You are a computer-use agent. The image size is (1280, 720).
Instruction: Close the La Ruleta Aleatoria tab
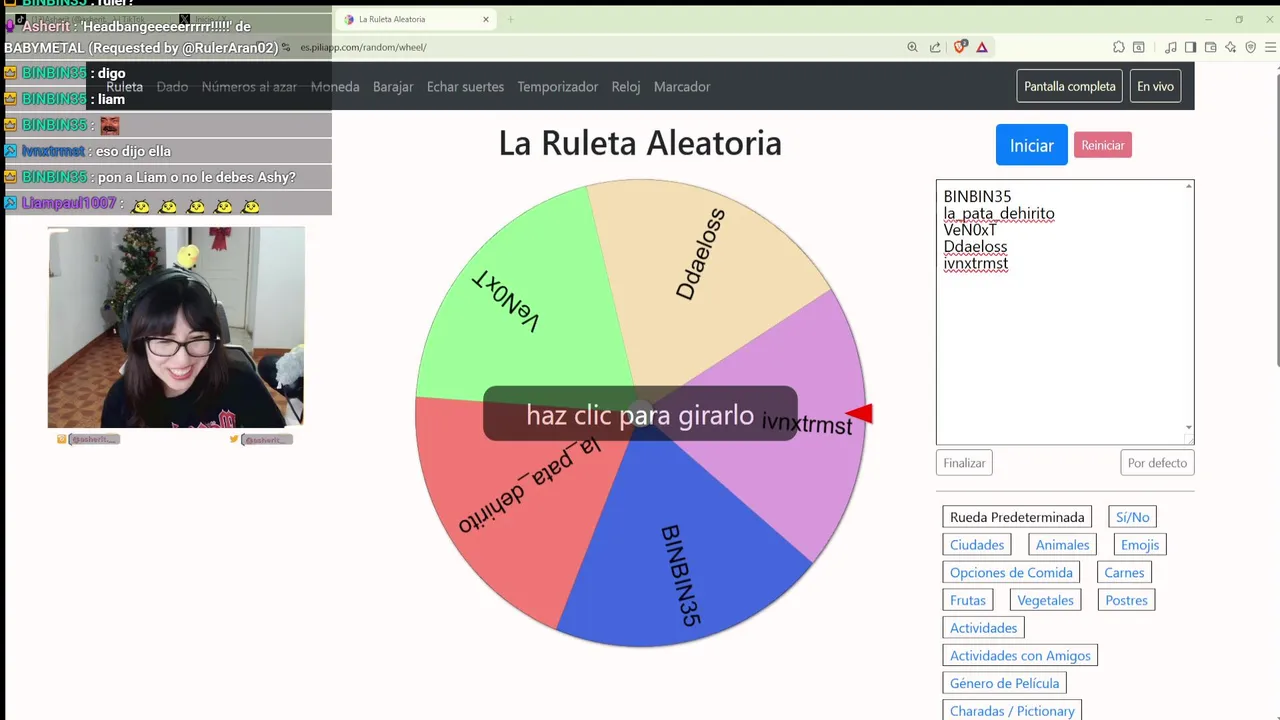[486, 19]
